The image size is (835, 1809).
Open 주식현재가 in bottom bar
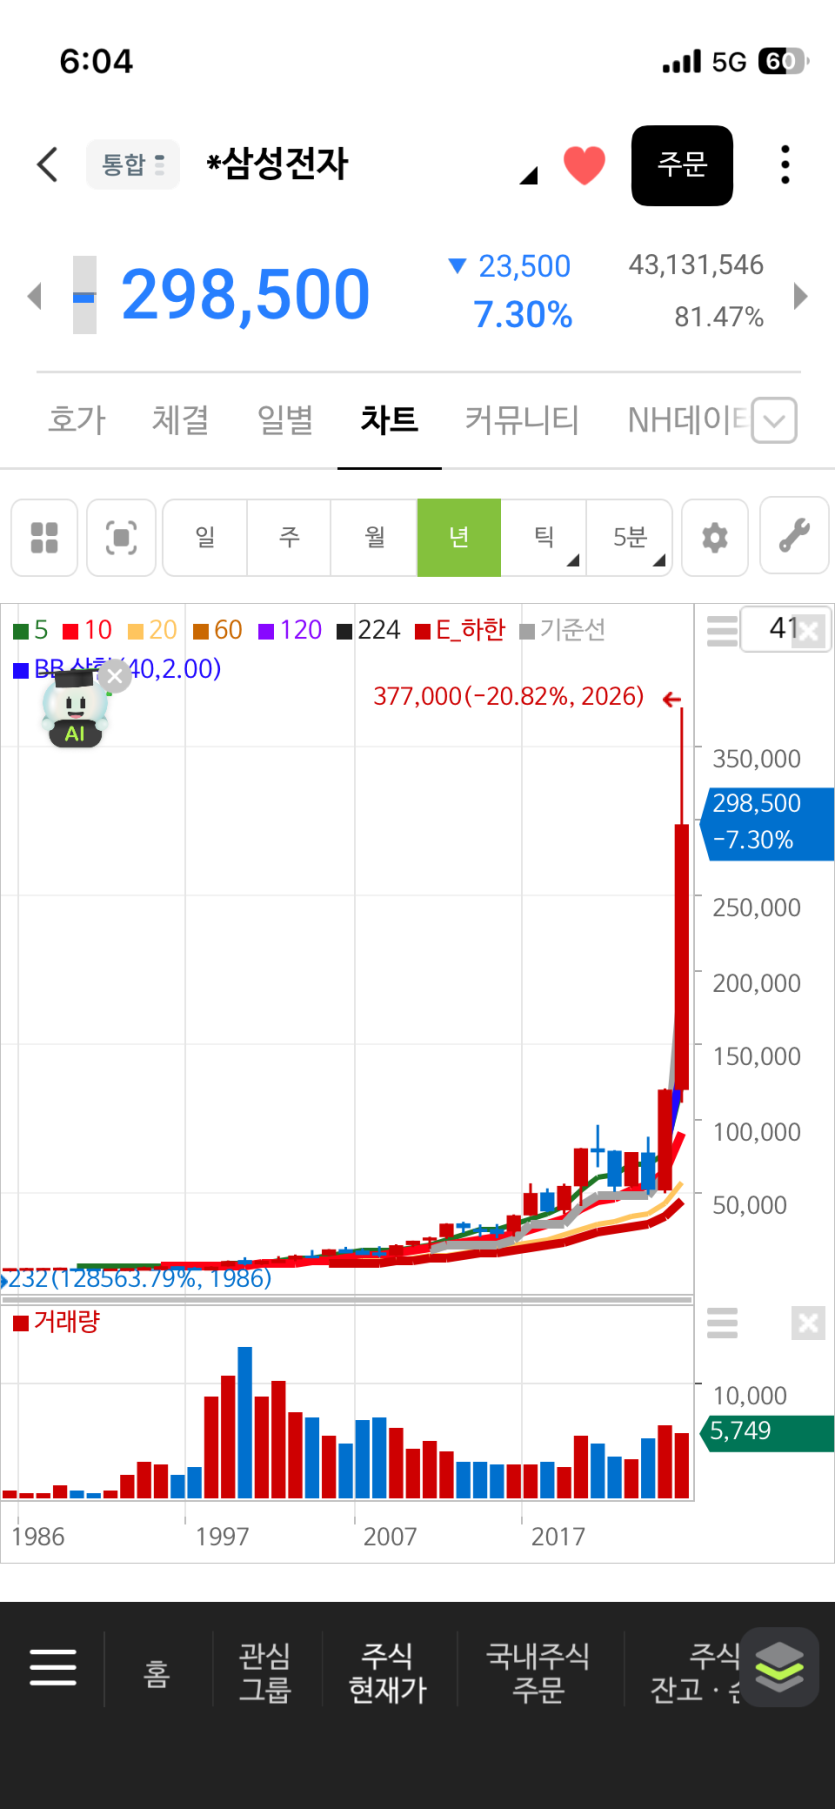[387, 1672]
